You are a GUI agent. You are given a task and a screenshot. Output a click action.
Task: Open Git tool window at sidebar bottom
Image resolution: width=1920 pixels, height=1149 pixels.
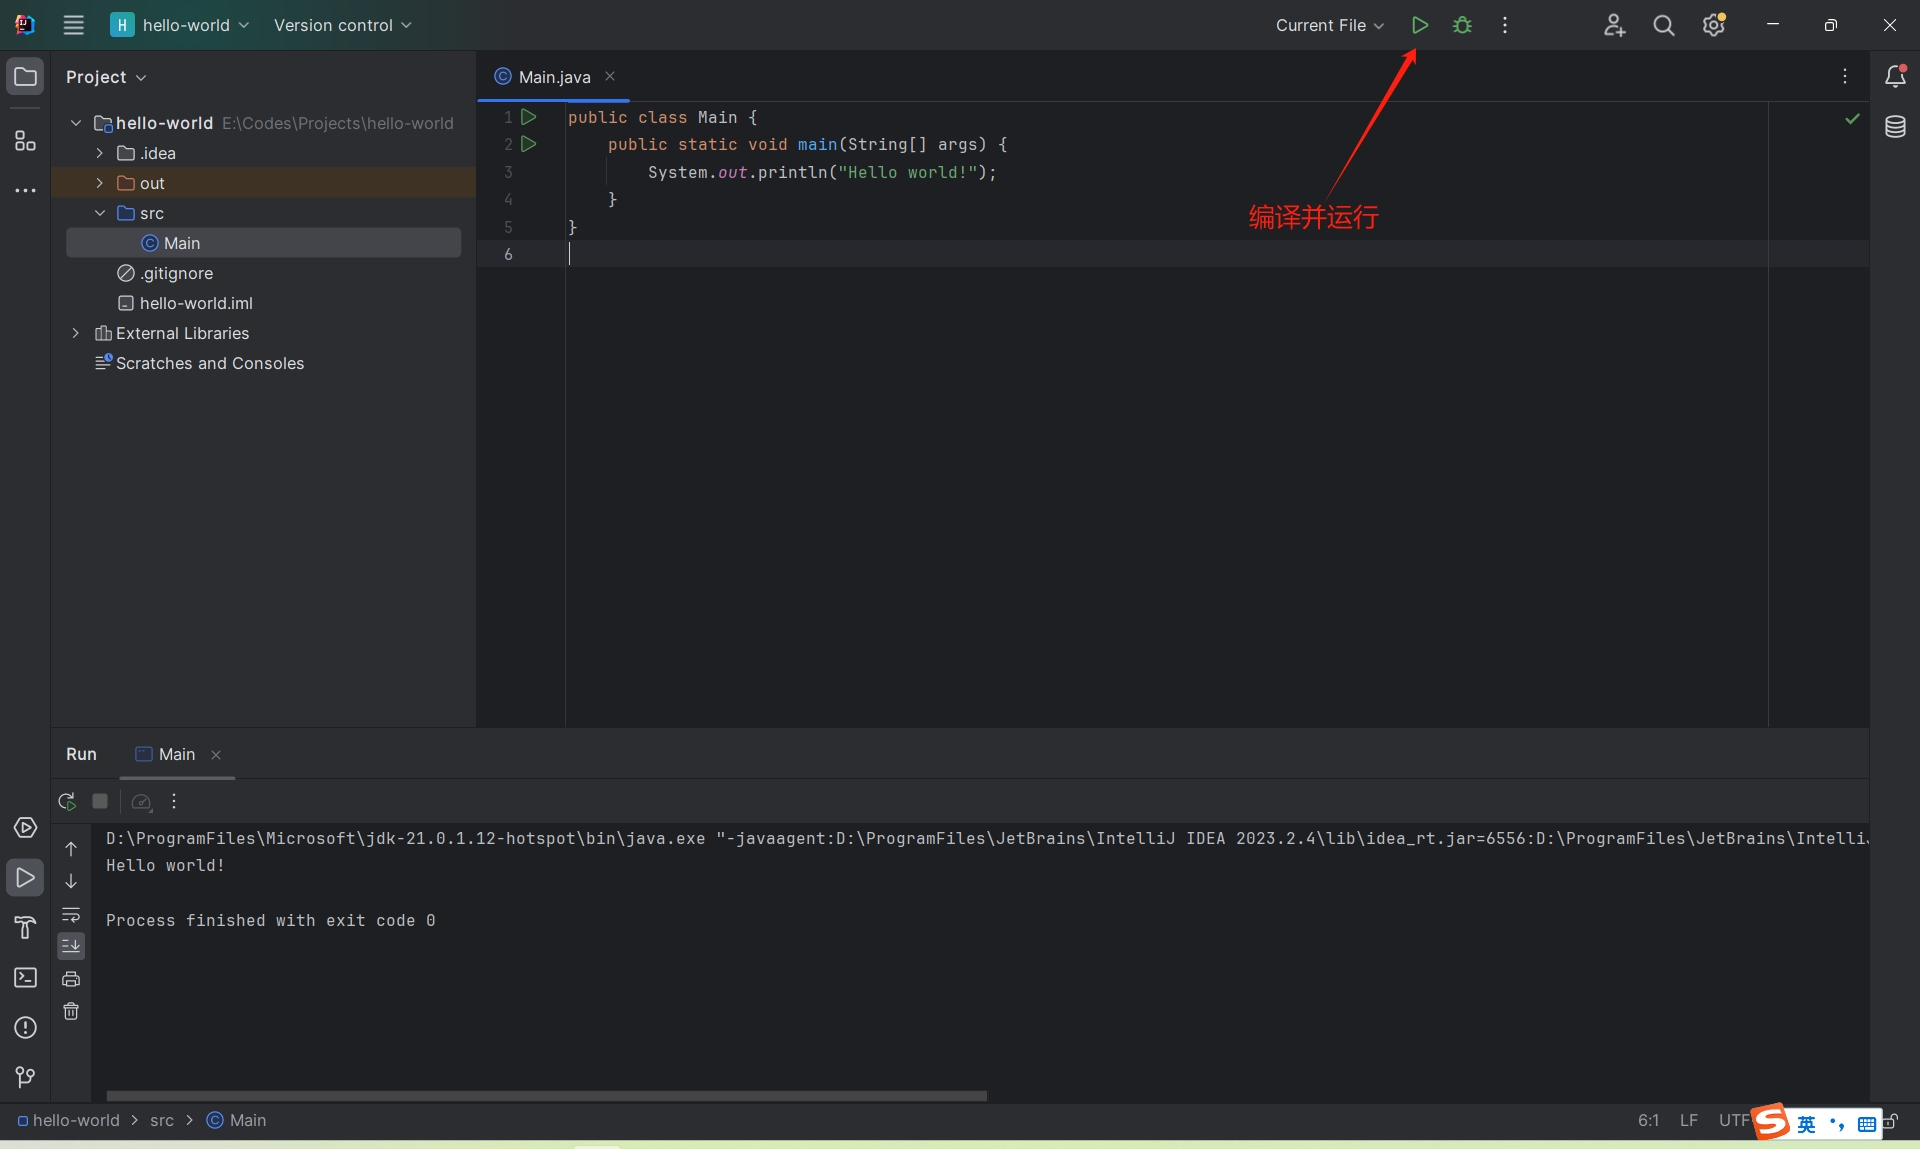pos(25,1077)
